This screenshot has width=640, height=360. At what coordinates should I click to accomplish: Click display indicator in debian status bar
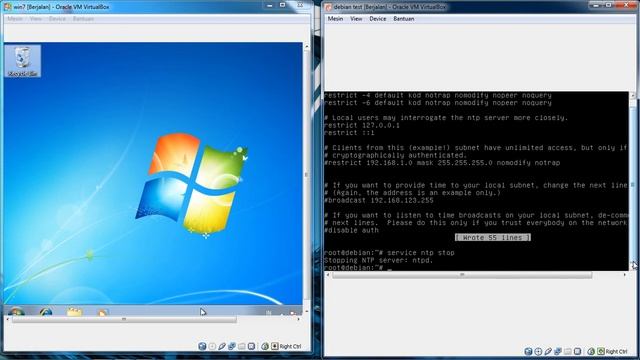coord(578,351)
